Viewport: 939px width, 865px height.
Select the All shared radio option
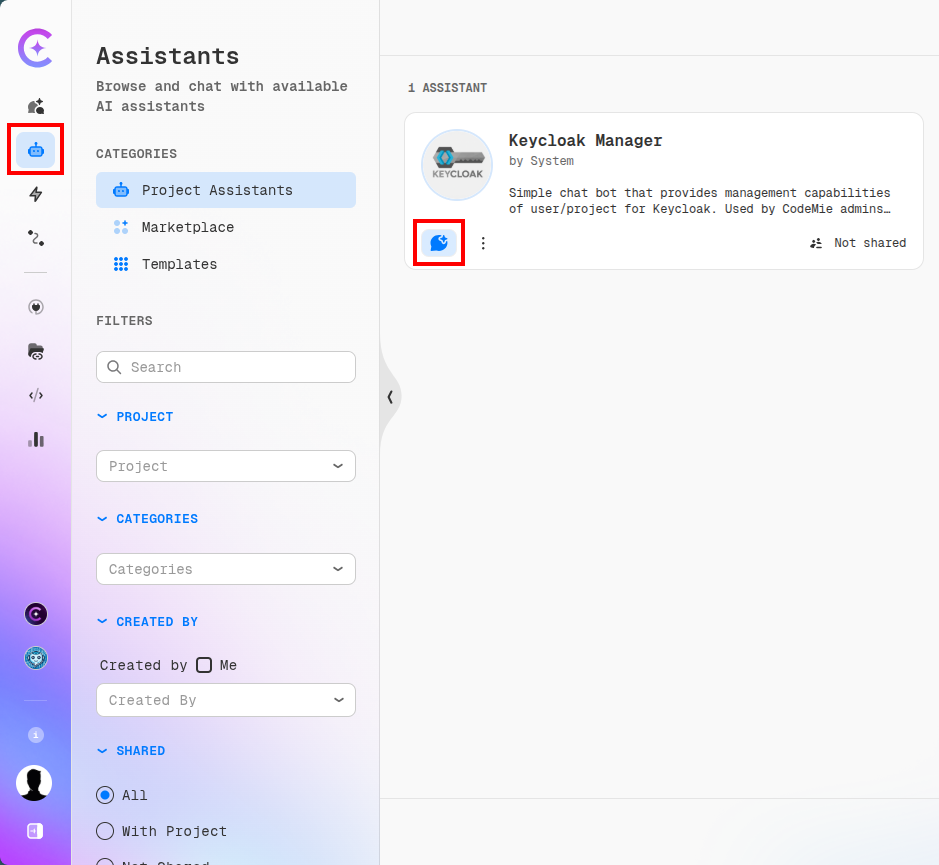105,795
